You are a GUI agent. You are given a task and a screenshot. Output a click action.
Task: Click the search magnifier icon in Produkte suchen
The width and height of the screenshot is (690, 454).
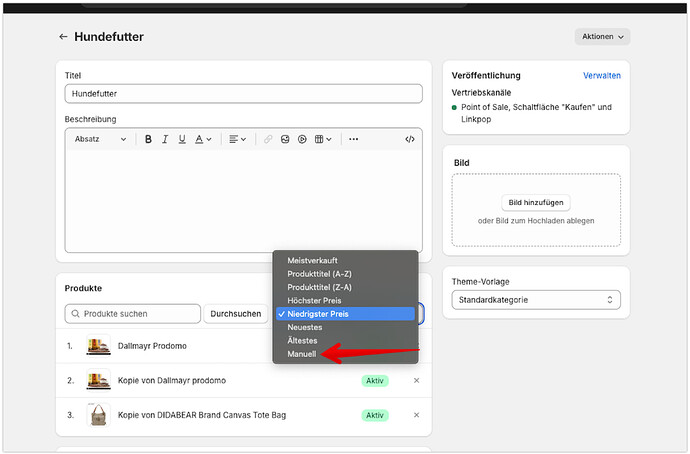coord(75,314)
